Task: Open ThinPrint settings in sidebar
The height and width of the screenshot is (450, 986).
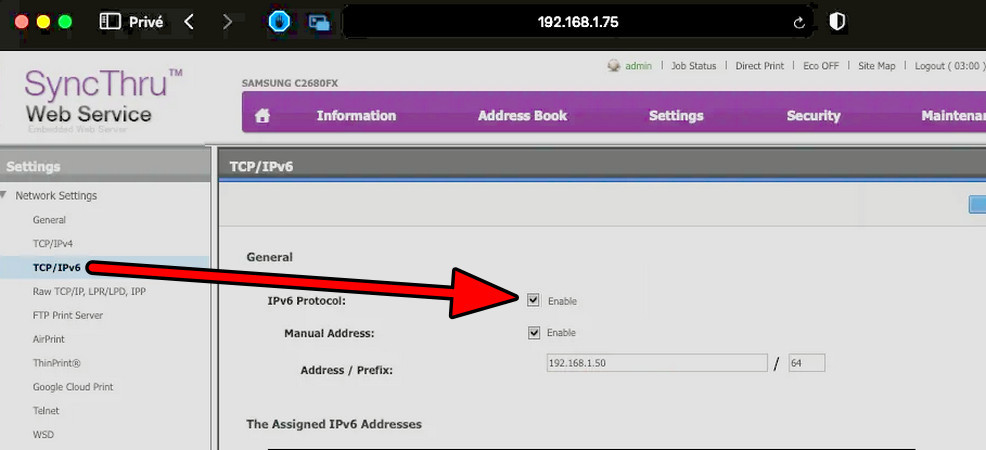Action: tap(57, 363)
